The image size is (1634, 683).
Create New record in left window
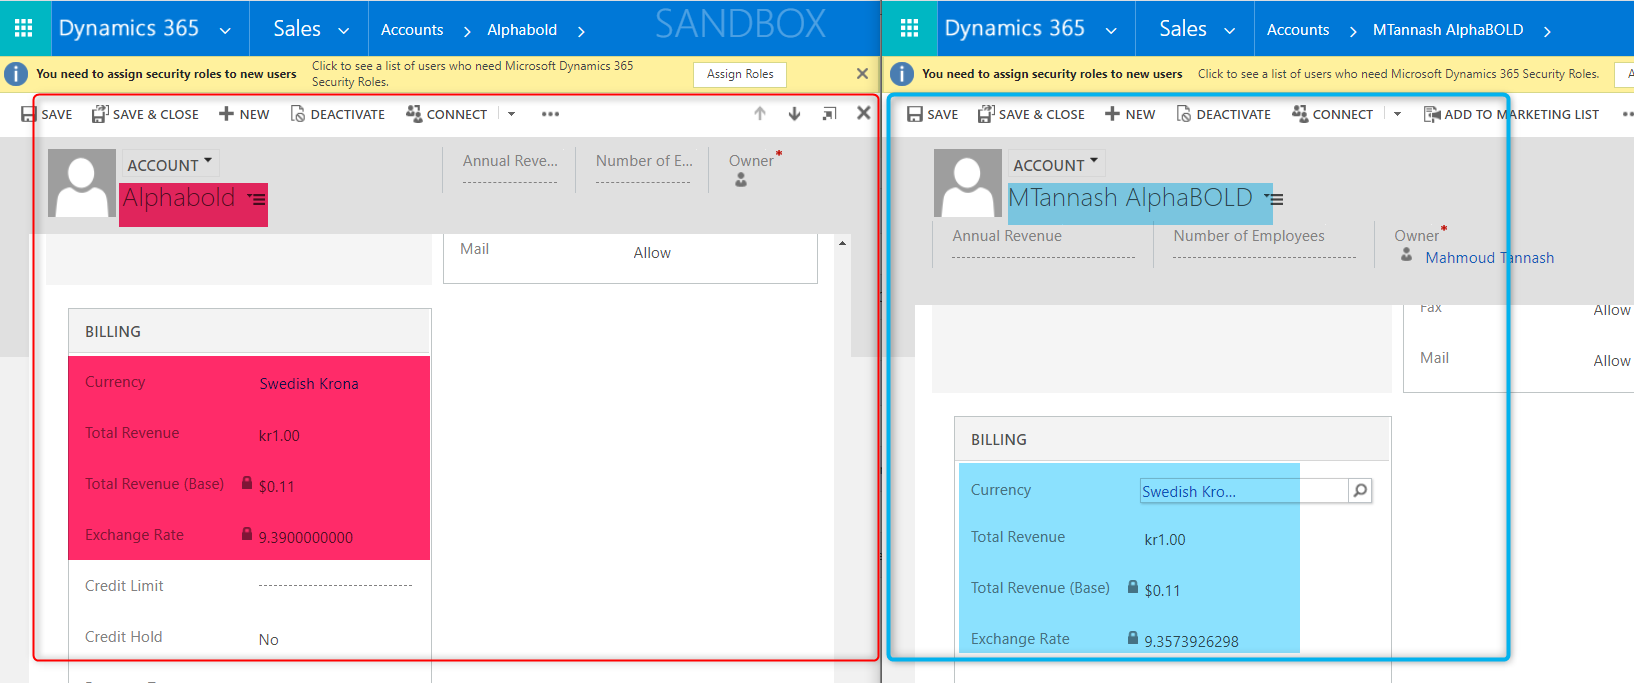tap(244, 114)
